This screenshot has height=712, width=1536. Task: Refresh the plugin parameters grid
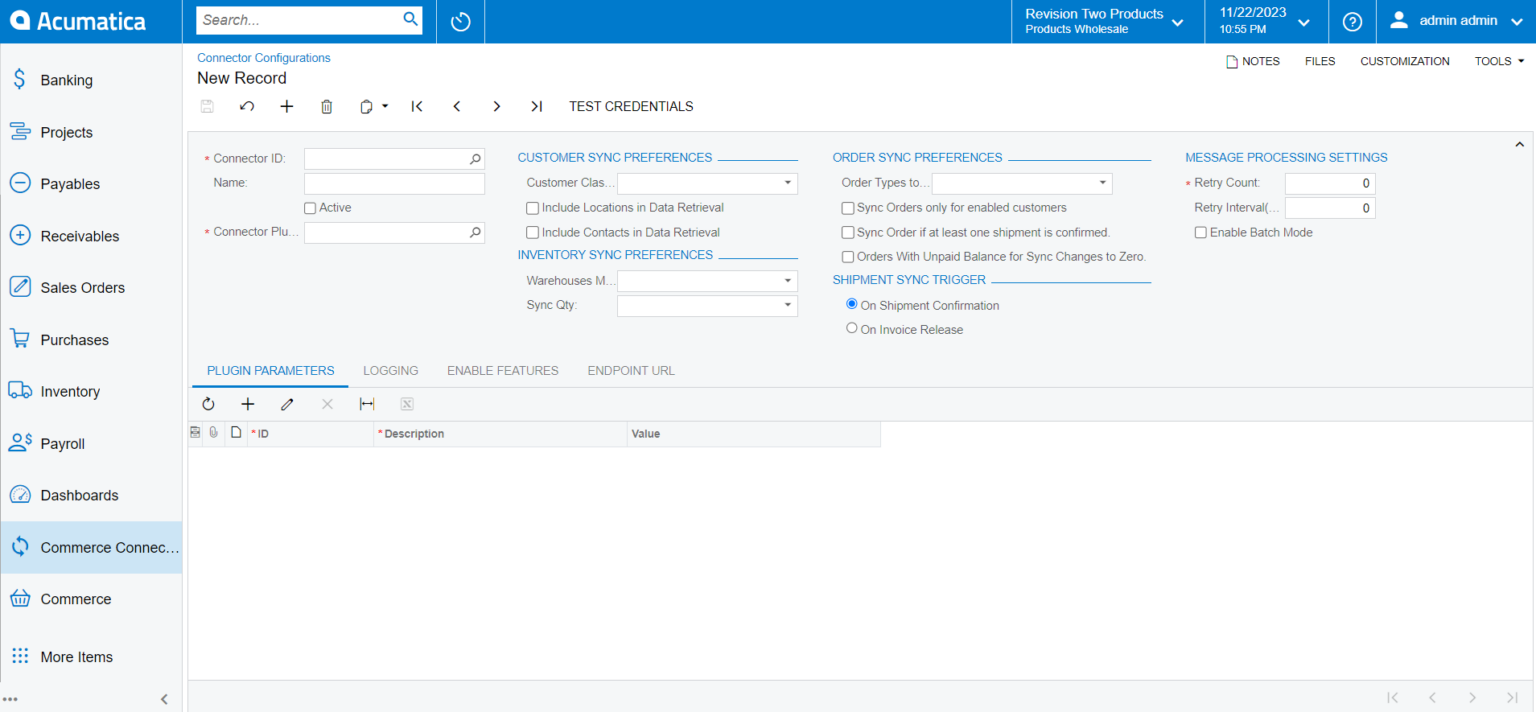tap(208, 404)
